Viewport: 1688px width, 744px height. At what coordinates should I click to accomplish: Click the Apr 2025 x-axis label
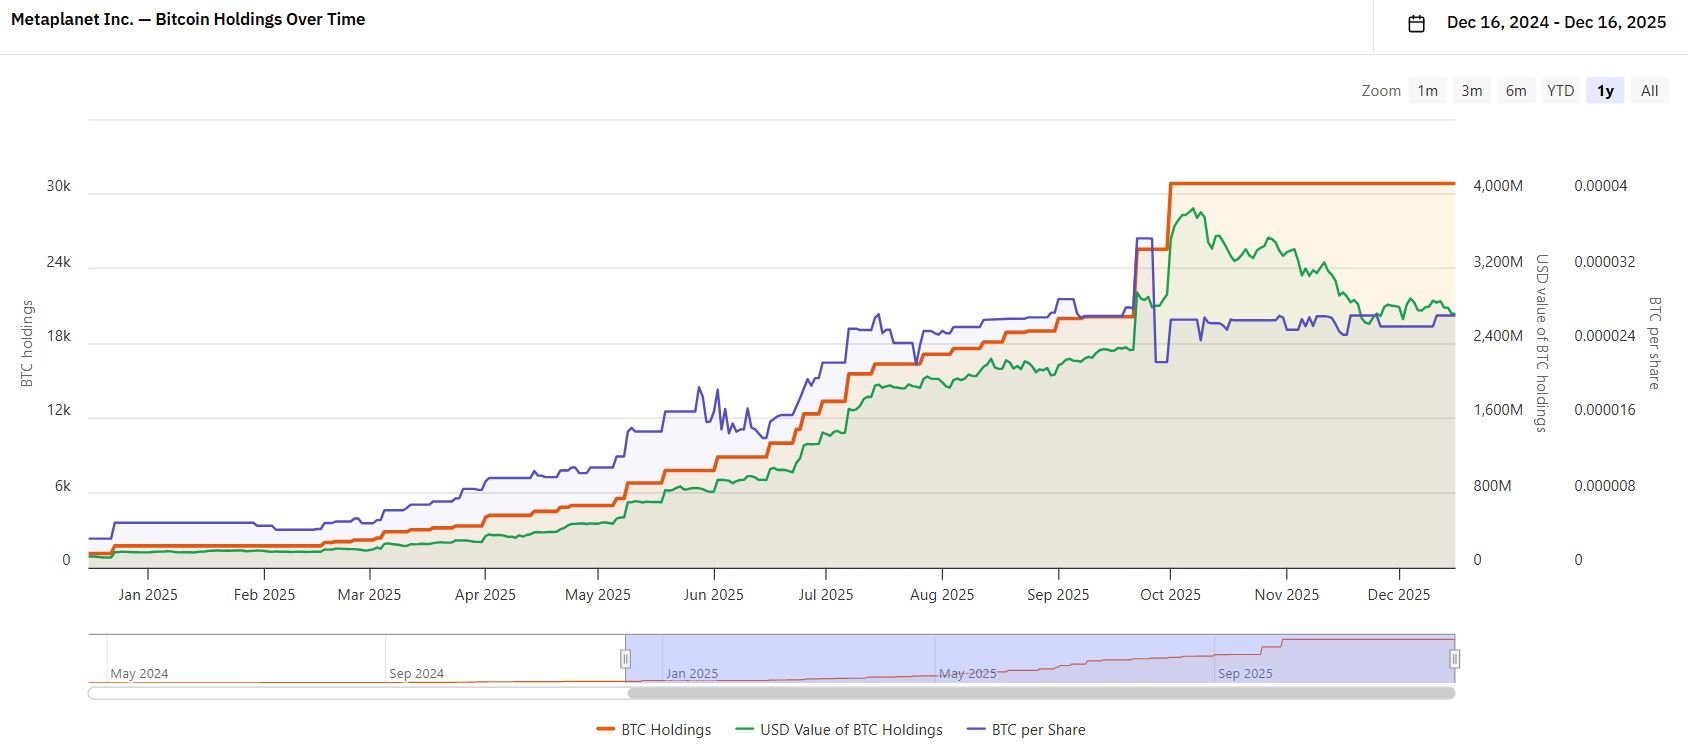pyautogui.click(x=485, y=595)
